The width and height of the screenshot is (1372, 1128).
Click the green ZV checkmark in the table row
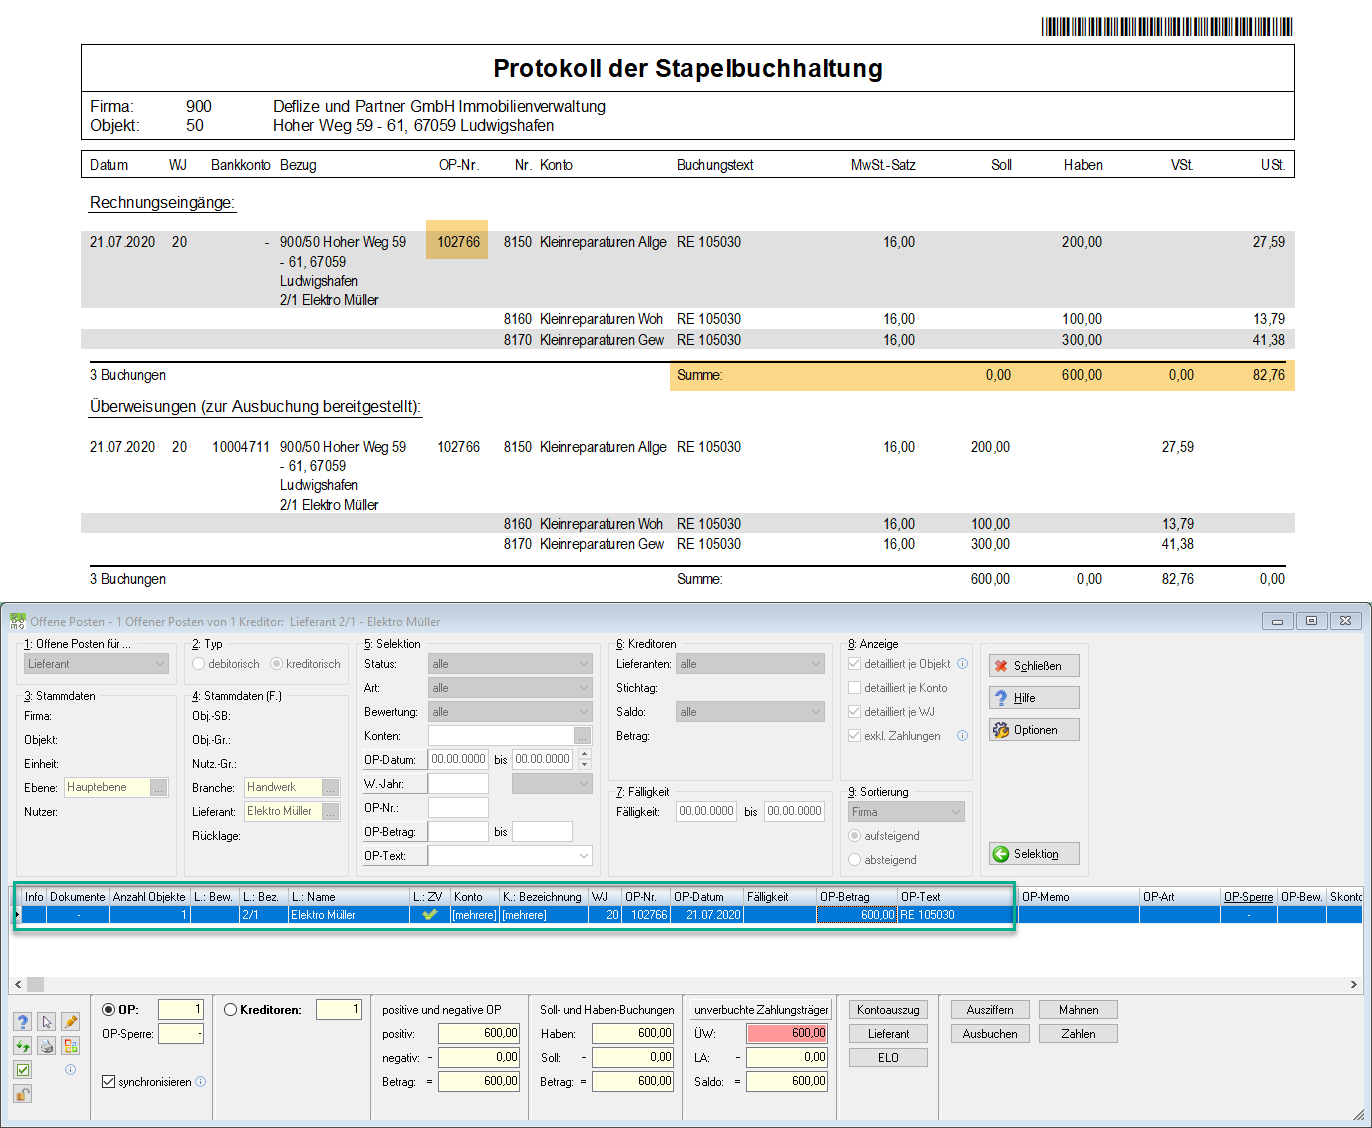(430, 914)
